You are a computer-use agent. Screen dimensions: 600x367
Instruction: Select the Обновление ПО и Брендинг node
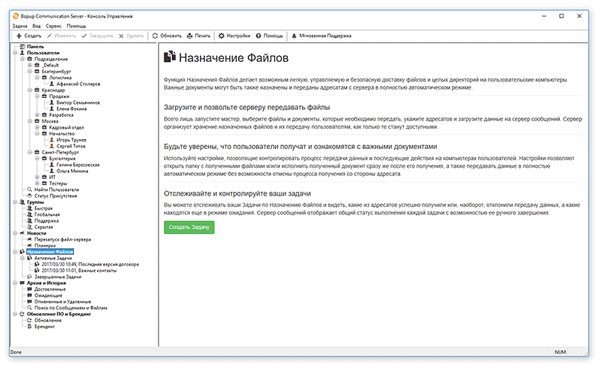click(59, 314)
